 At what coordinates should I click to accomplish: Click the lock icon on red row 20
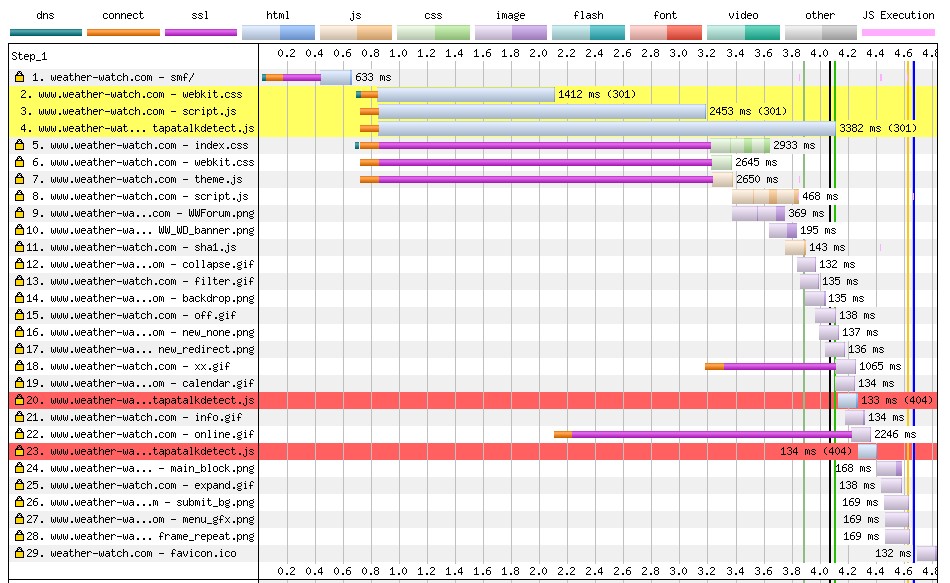19,399
